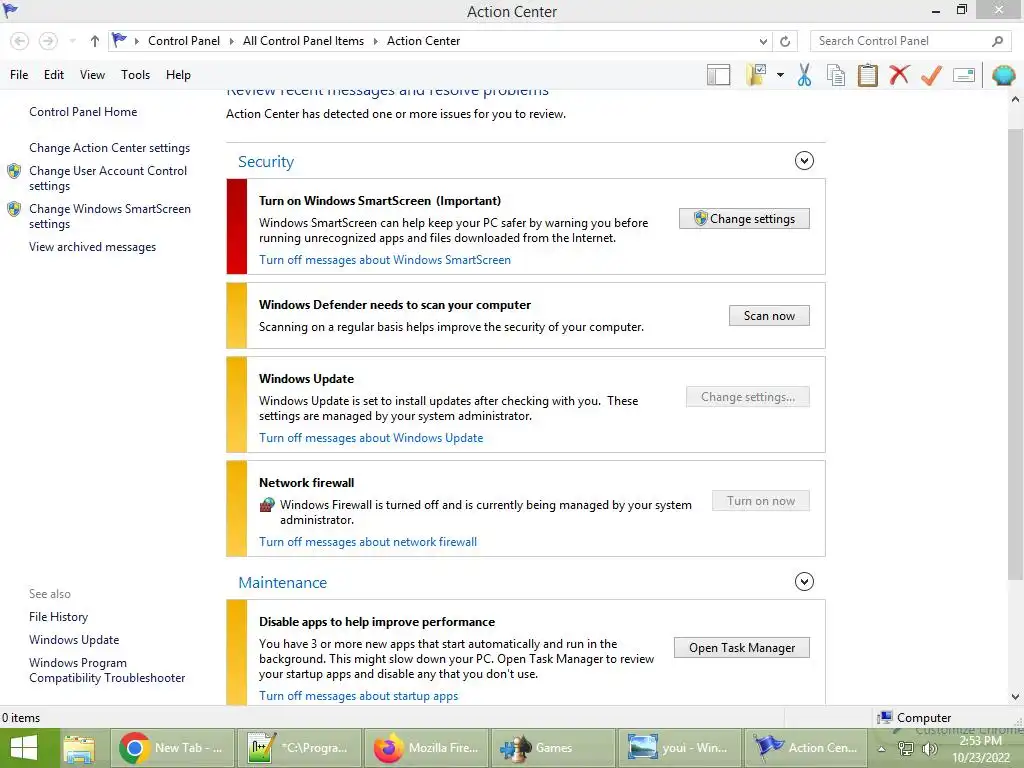Click the search magnifier icon

pos(997,41)
